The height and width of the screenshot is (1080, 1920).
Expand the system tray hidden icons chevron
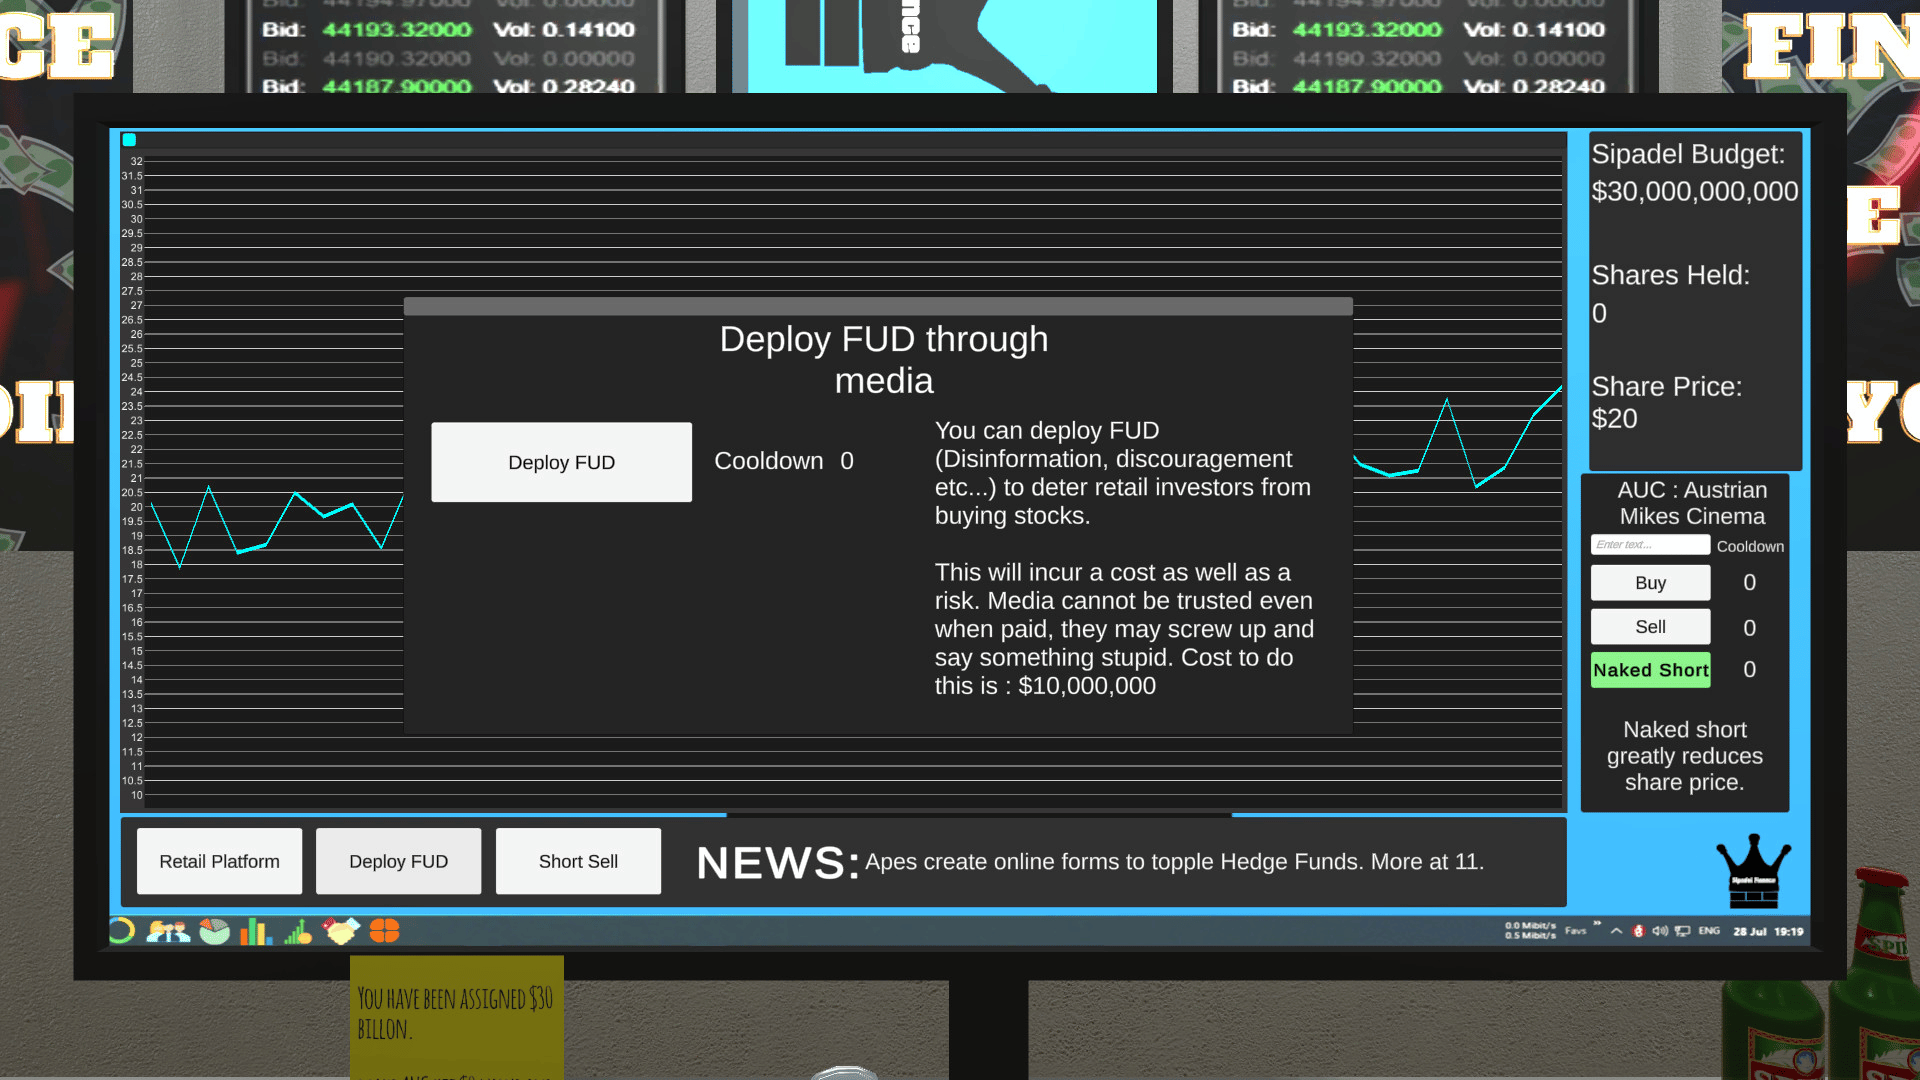coord(1616,931)
